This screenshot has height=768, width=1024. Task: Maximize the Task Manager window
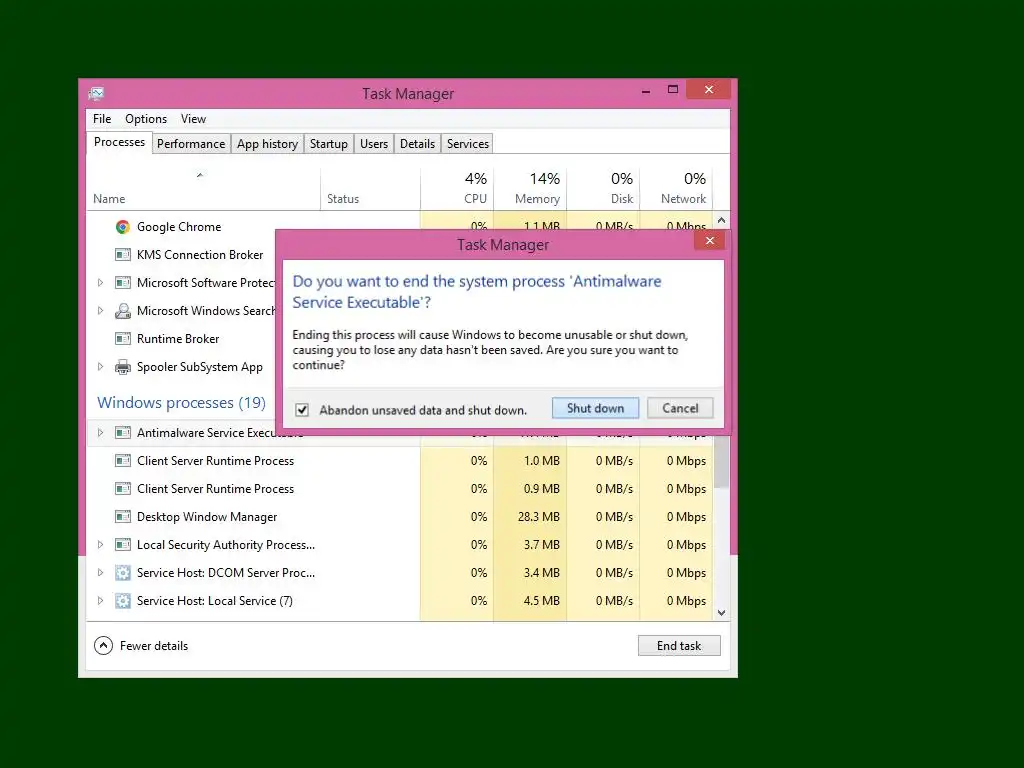(673, 89)
